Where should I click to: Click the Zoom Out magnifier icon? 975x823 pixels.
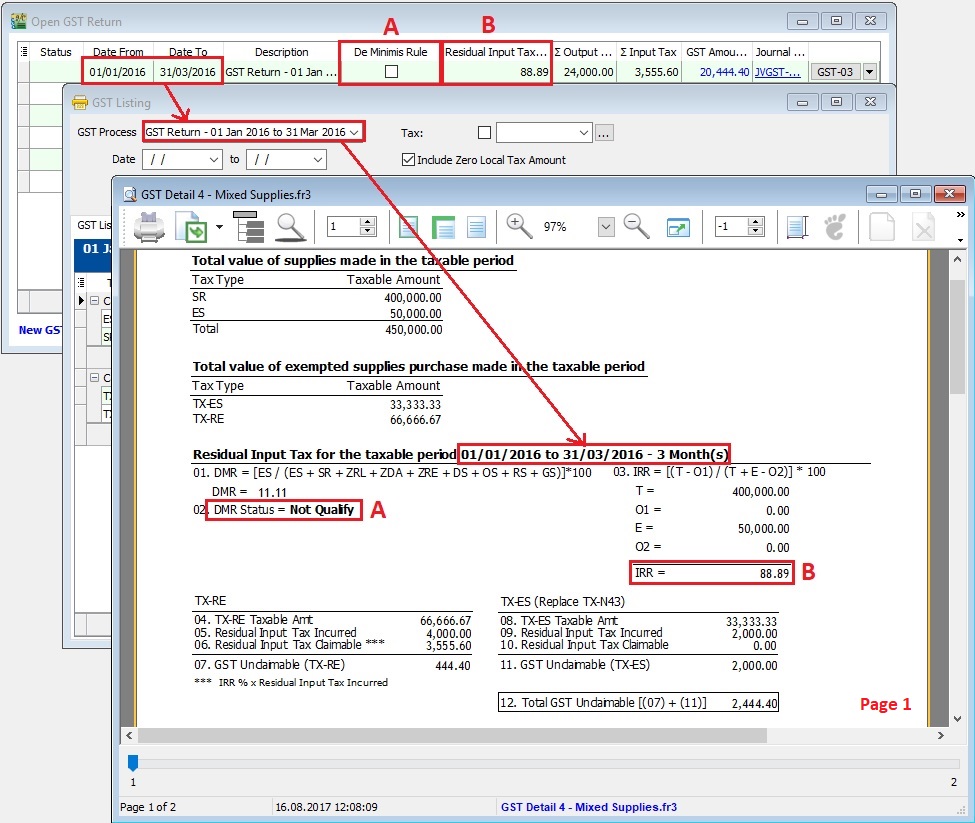click(634, 227)
